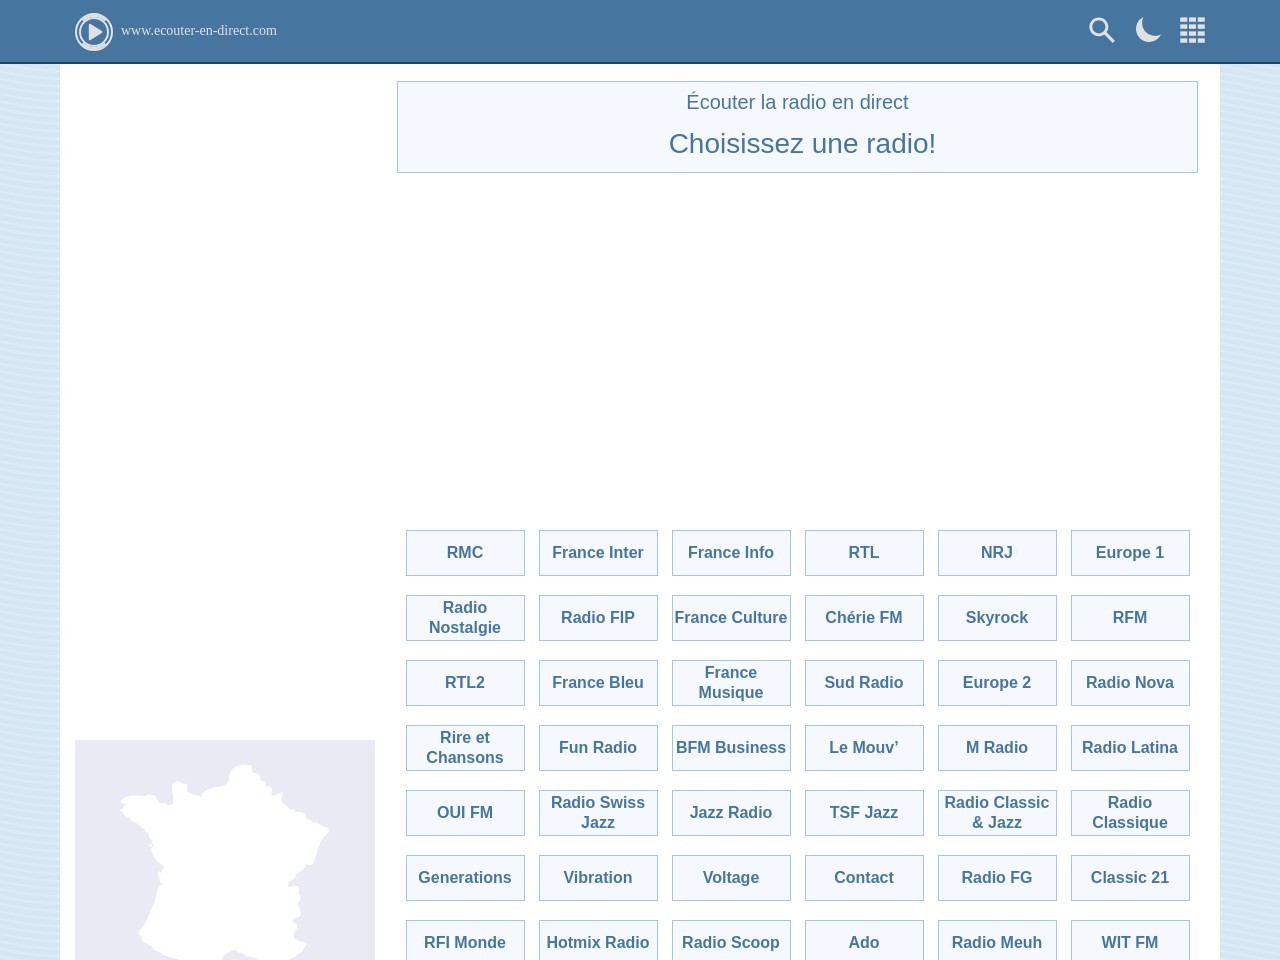Viewport: 1280px width, 960px height.
Task: Choose Europe 2 station
Action: pyautogui.click(x=997, y=683)
